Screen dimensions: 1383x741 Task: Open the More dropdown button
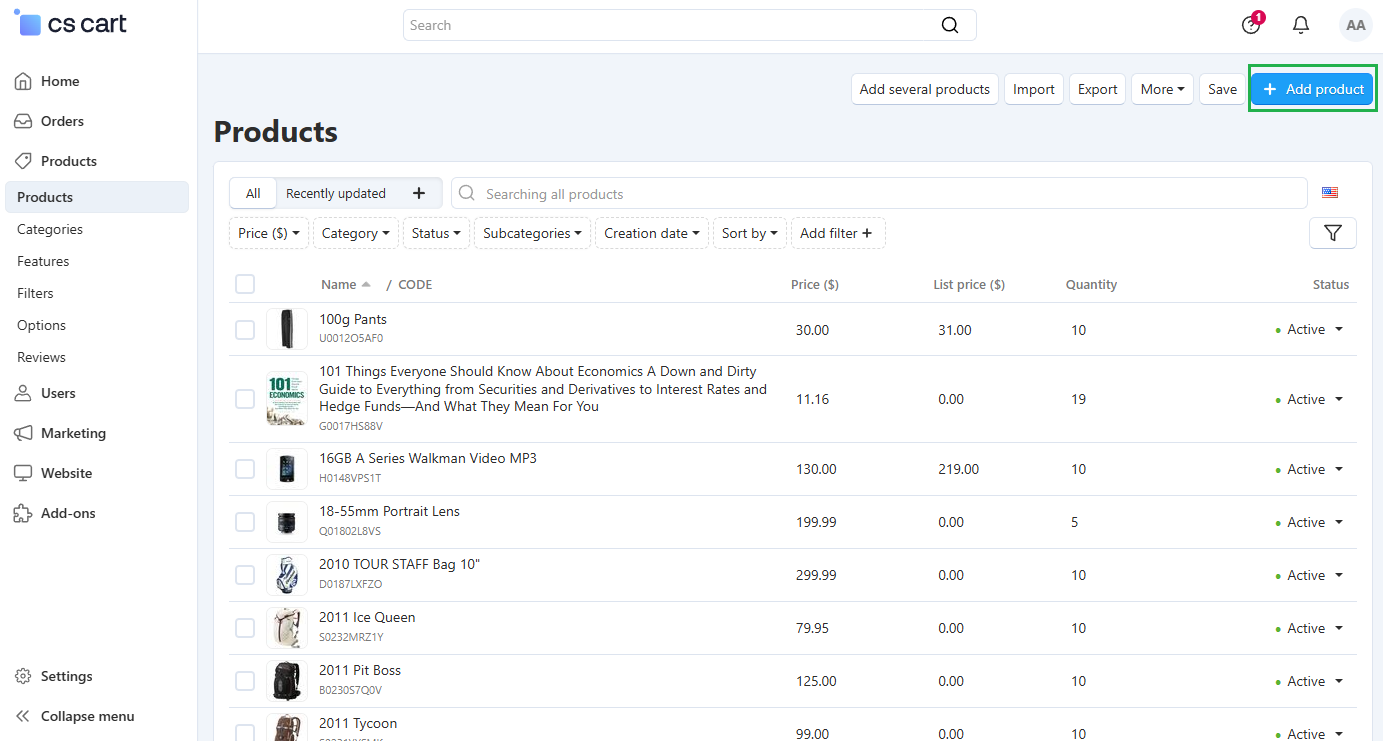pos(1162,89)
